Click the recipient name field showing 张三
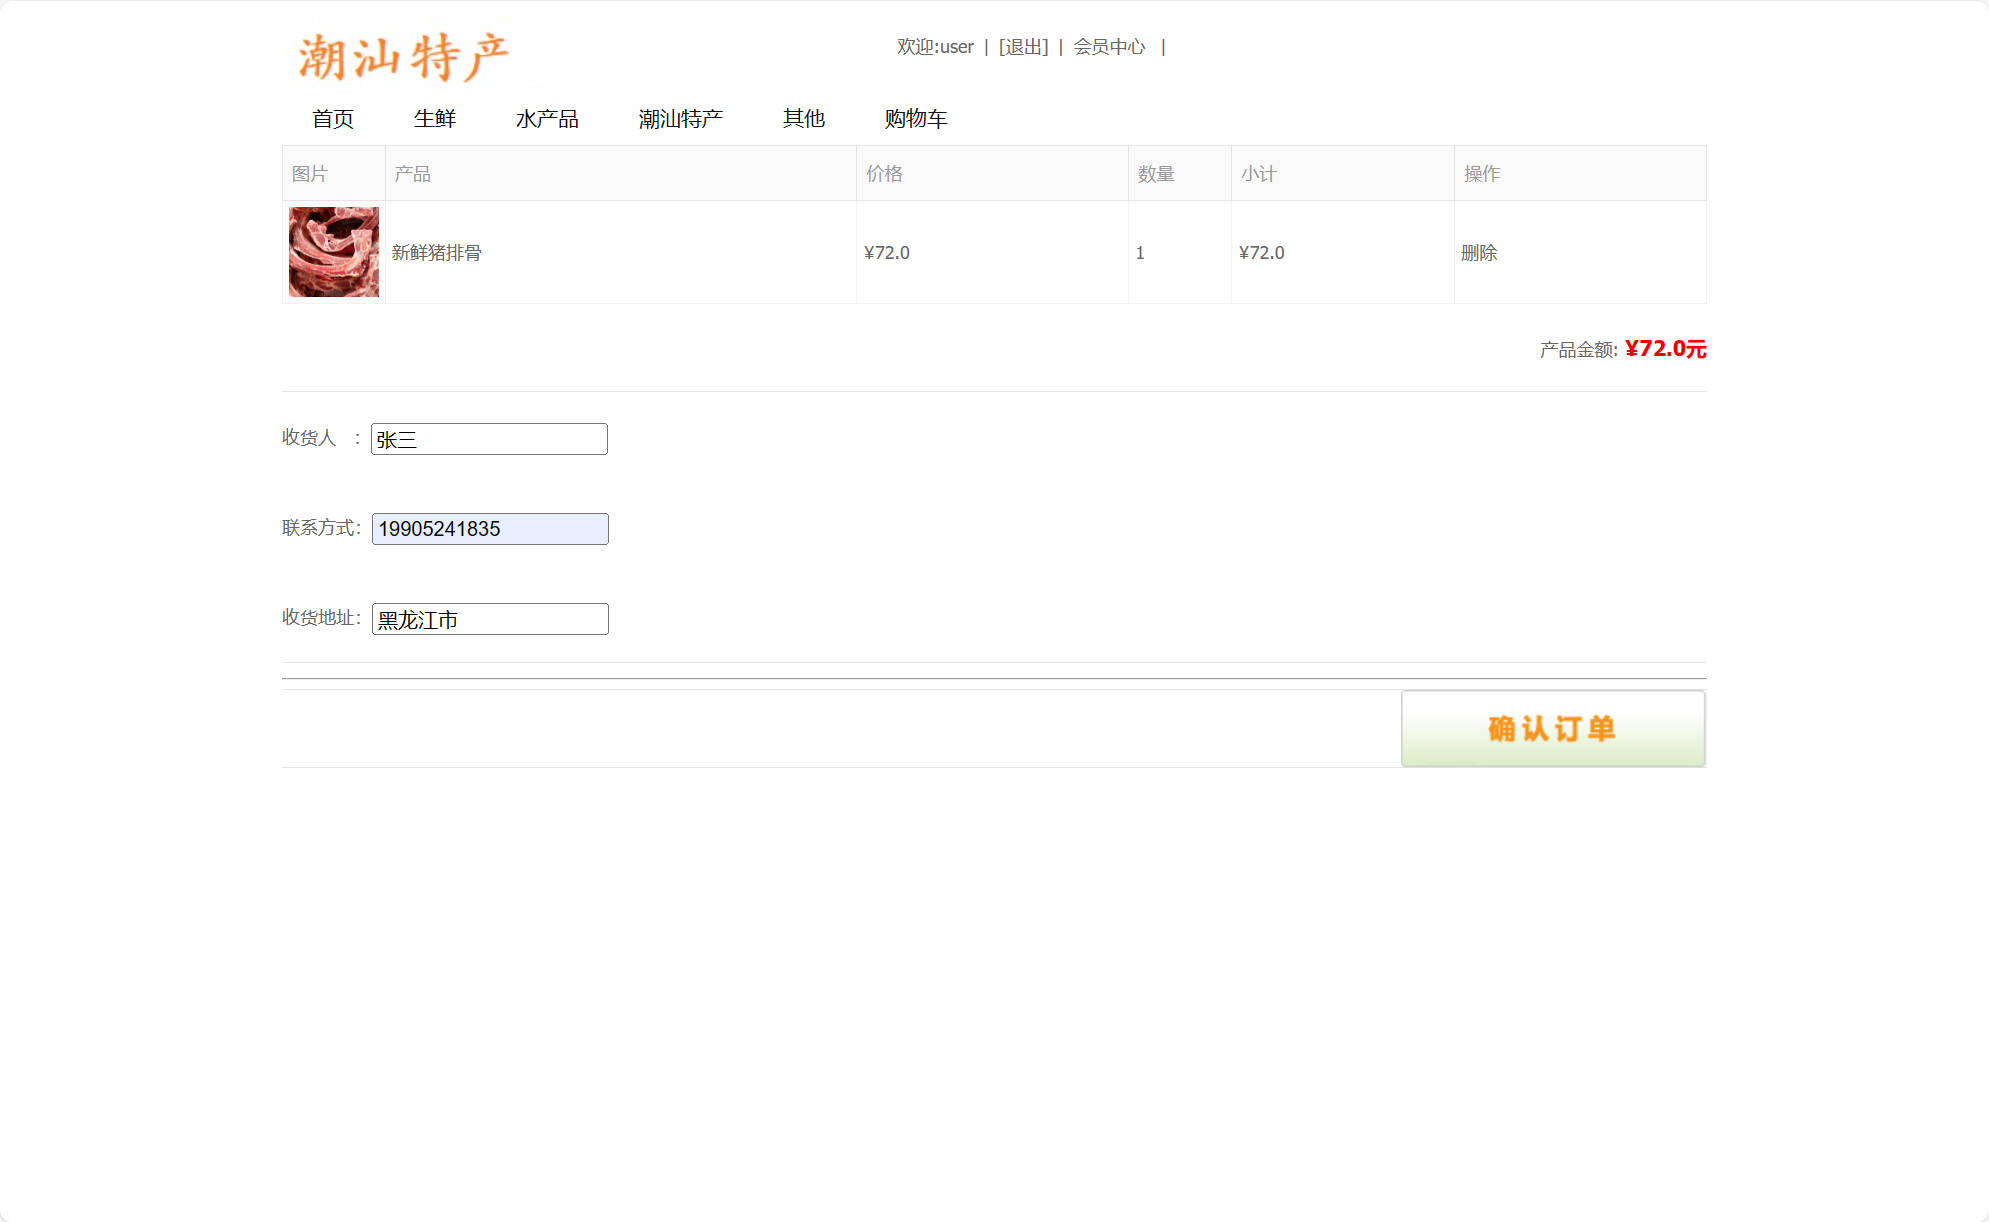This screenshot has width=1989, height=1222. (x=489, y=438)
